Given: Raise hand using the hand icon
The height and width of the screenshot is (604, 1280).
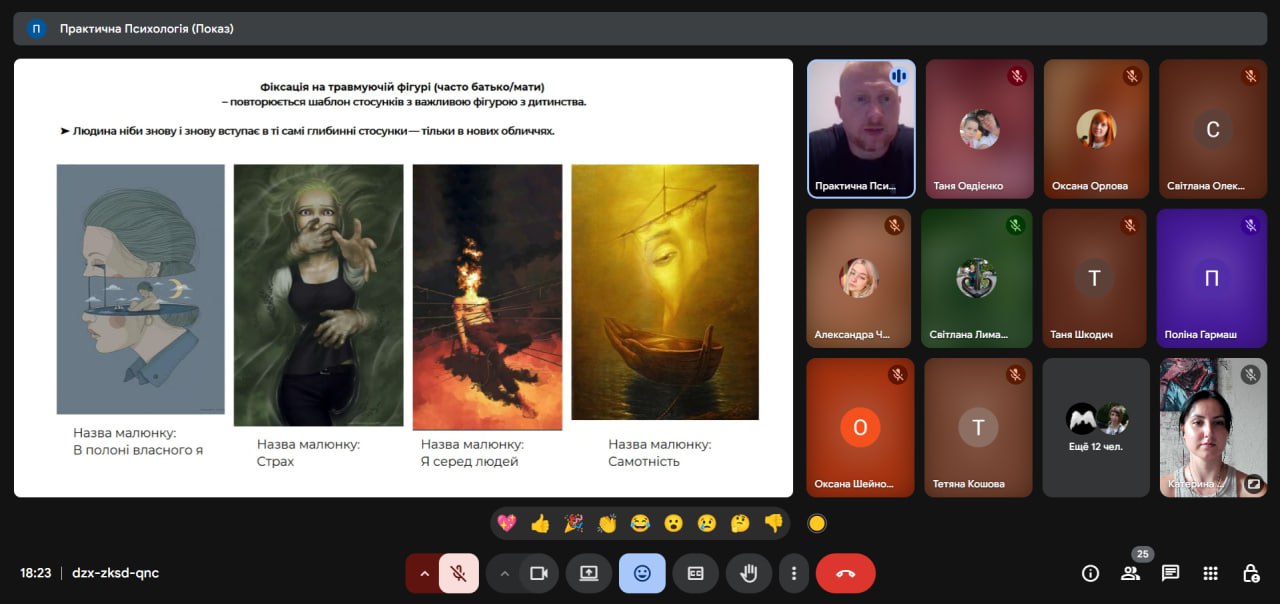Looking at the screenshot, I should (748, 573).
